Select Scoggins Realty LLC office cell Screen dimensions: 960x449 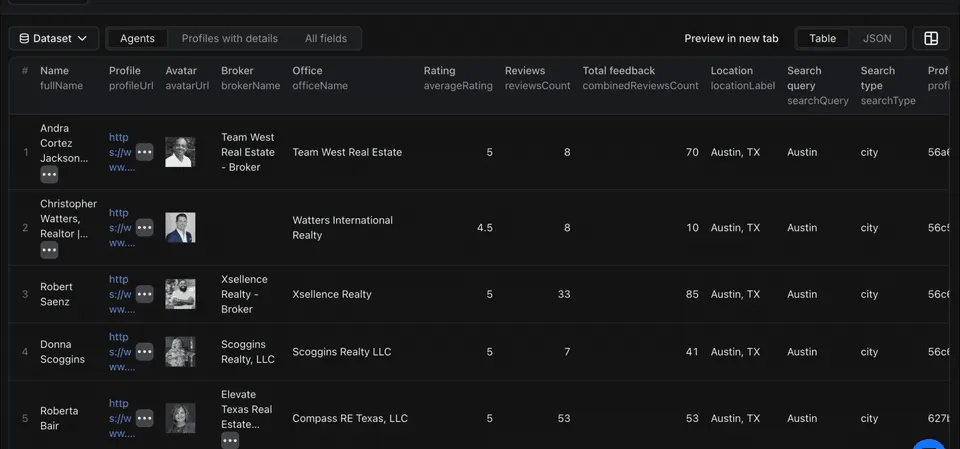tap(342, 352)
